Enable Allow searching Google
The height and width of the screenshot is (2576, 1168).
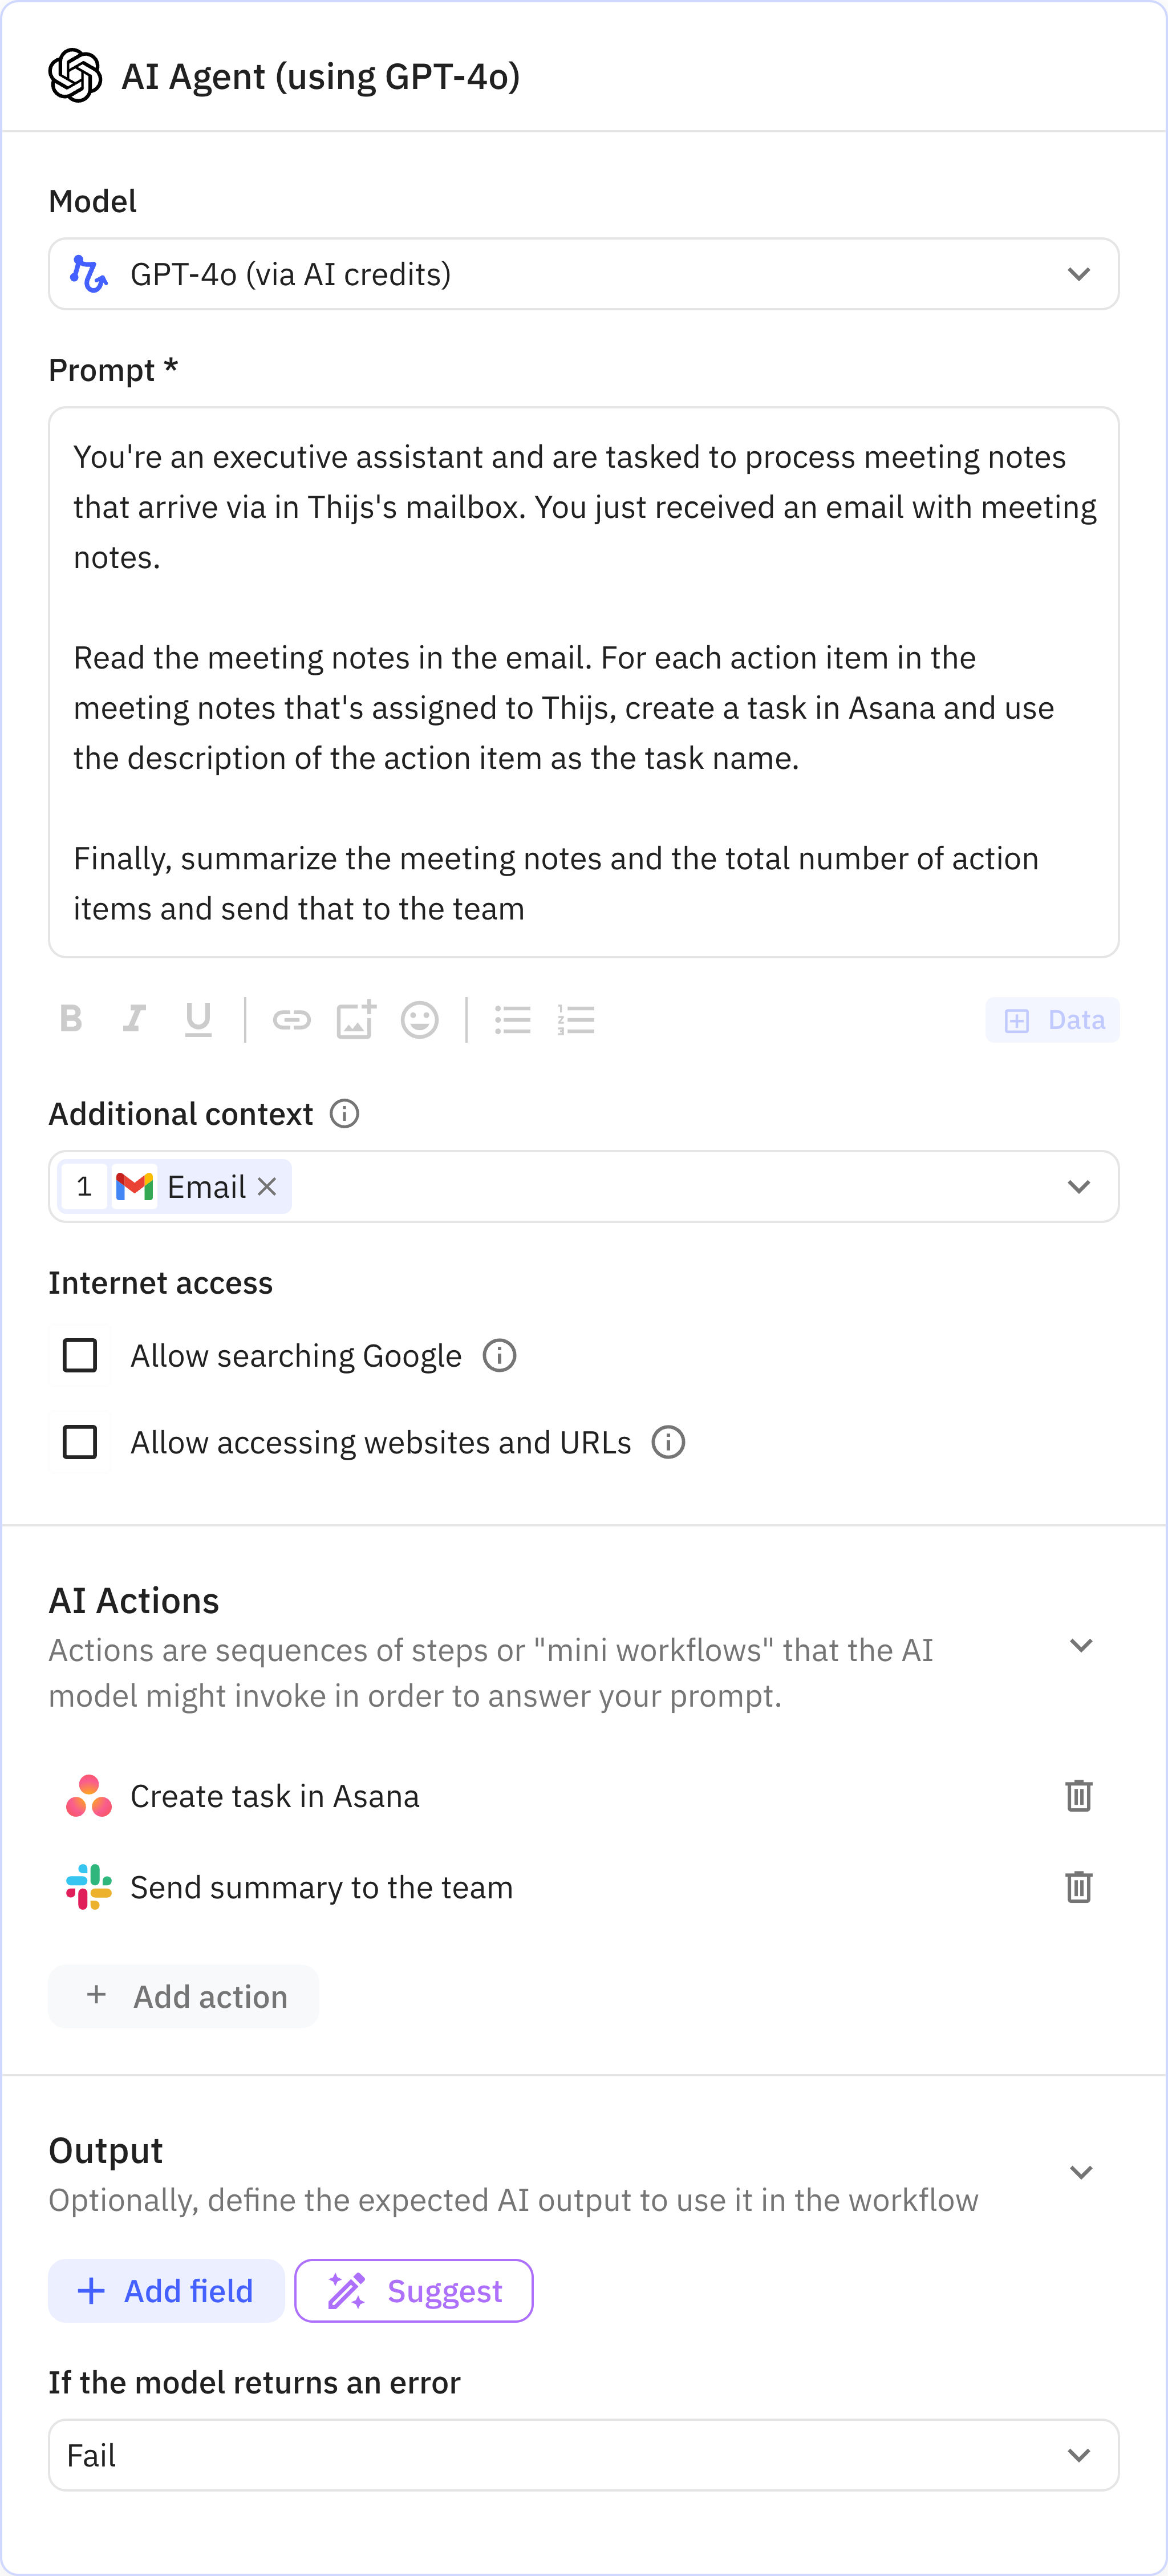(79, 1355)
